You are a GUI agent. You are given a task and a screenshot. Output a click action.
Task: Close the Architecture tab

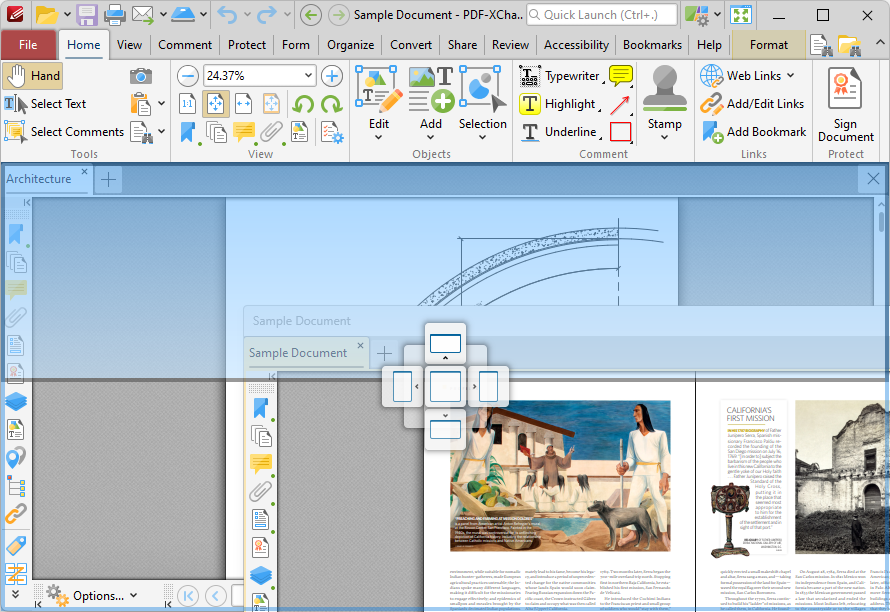click(84, 171)
